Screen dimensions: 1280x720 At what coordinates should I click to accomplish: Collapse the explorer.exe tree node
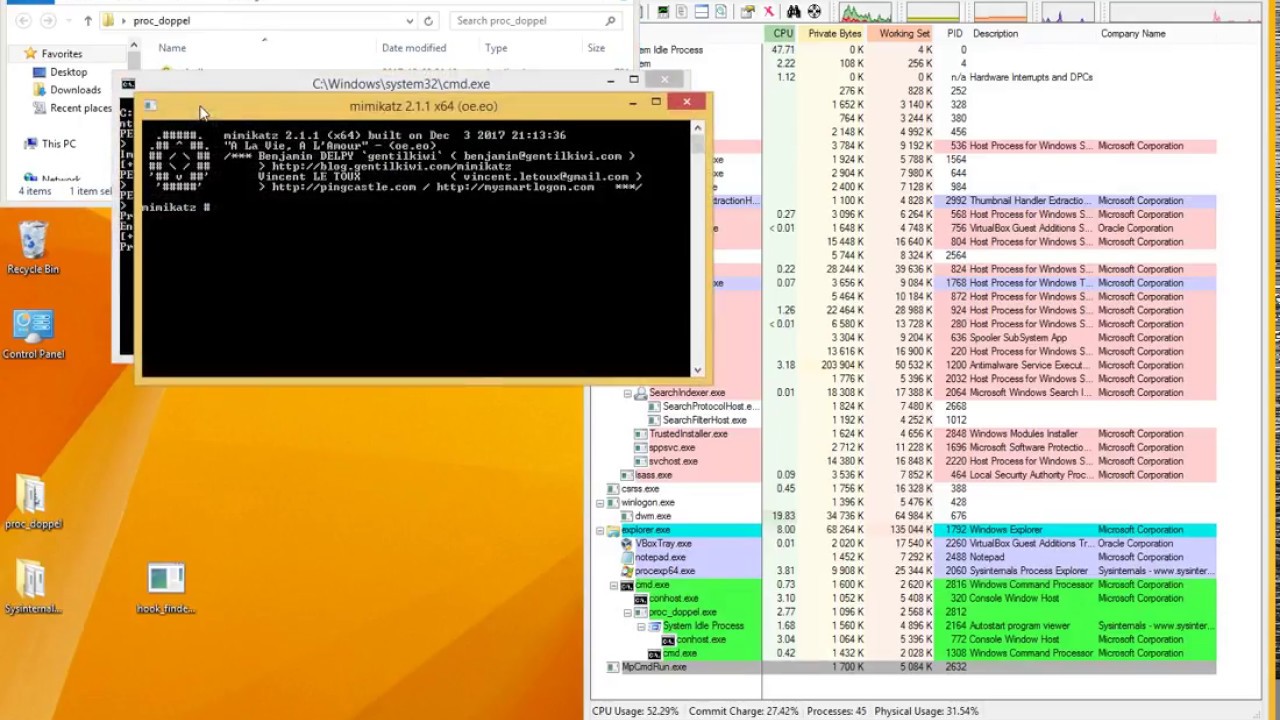click(599, 530)
